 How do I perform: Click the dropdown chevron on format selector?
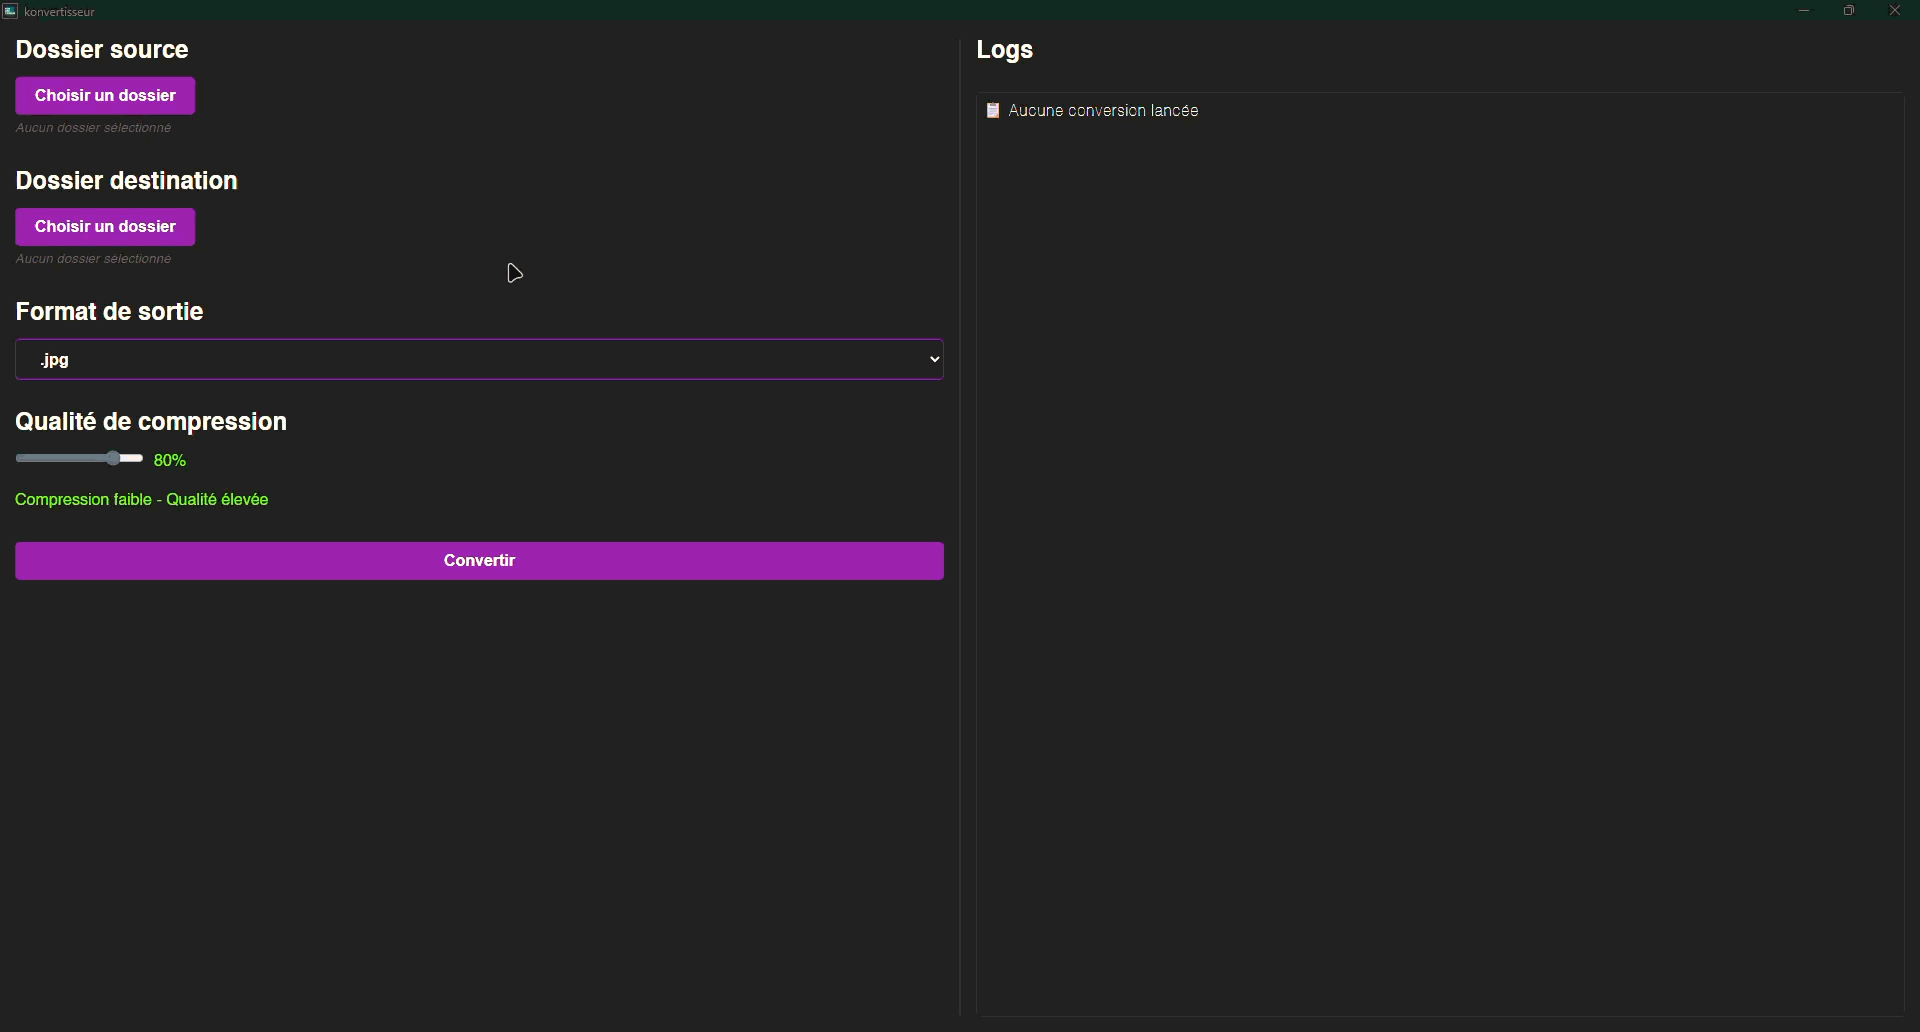[x=933, y=359]
